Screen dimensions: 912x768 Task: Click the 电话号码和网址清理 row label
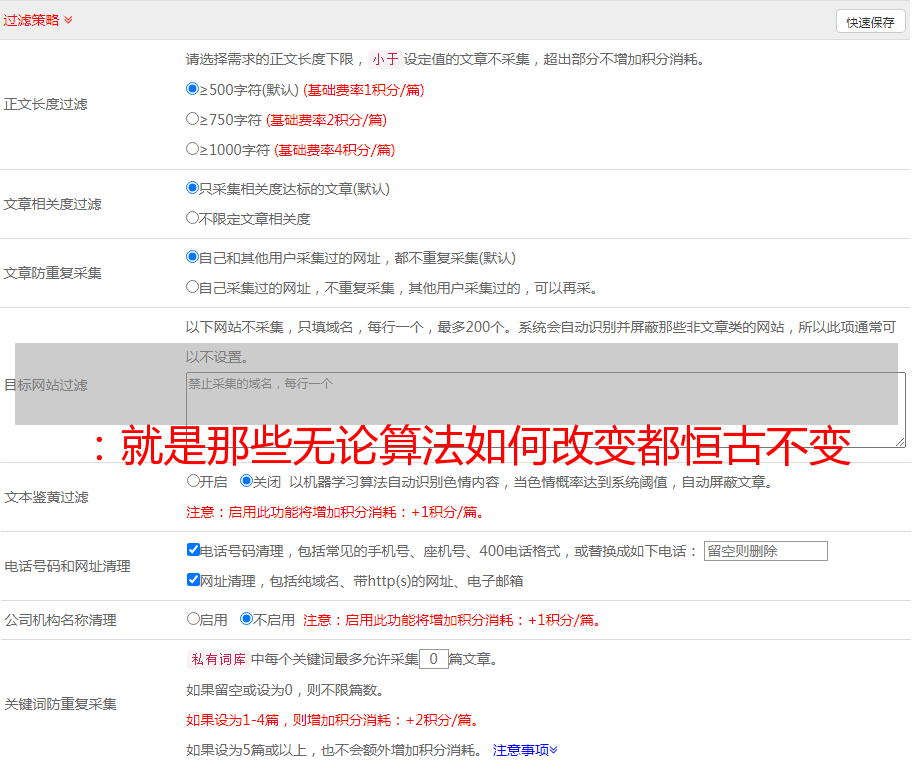(67, 567)
